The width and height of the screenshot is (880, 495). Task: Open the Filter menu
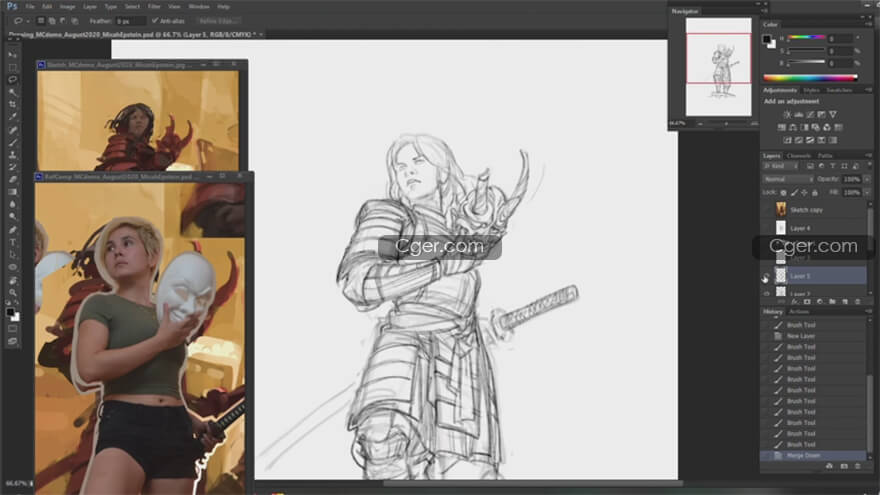point(154,7)
